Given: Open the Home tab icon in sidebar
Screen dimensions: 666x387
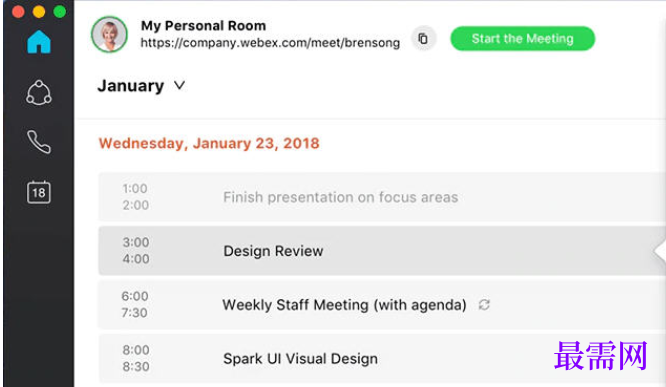Looking at the screenshot, I should (39, 42).
